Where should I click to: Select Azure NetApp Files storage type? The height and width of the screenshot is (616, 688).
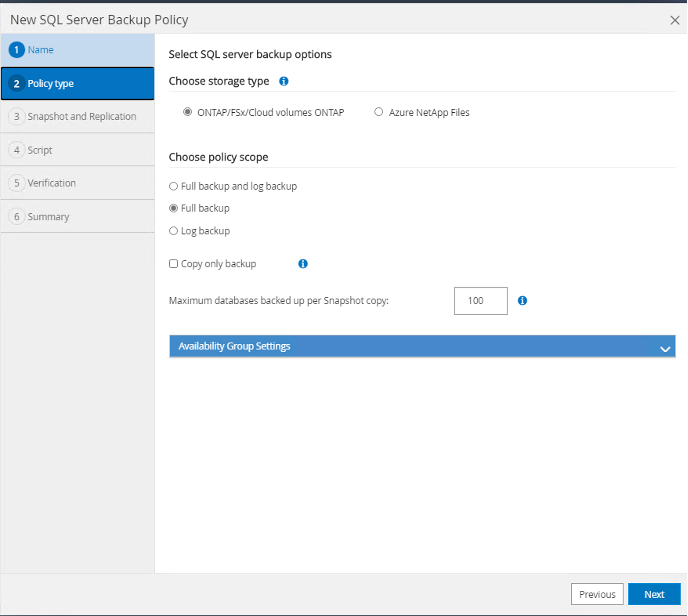coord(378,112)
